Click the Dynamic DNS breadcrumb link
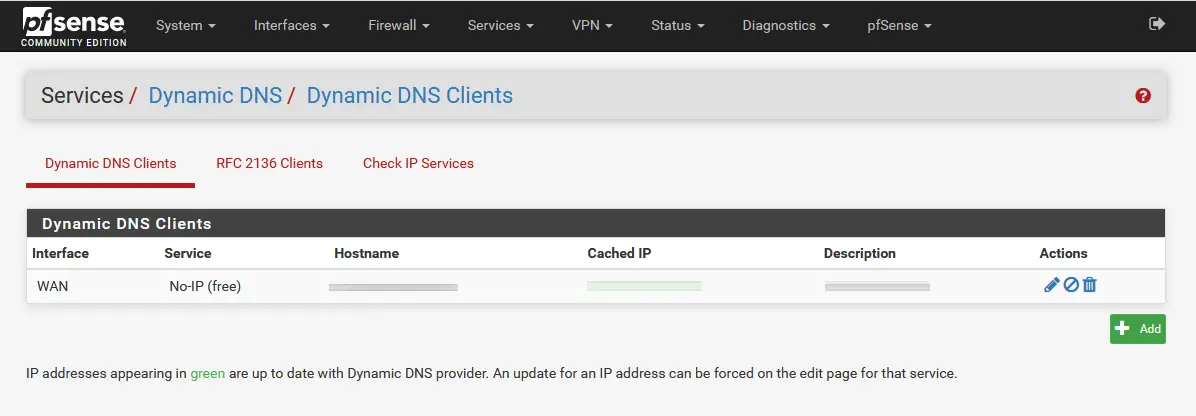1196x416 pixels. point(213,96)
